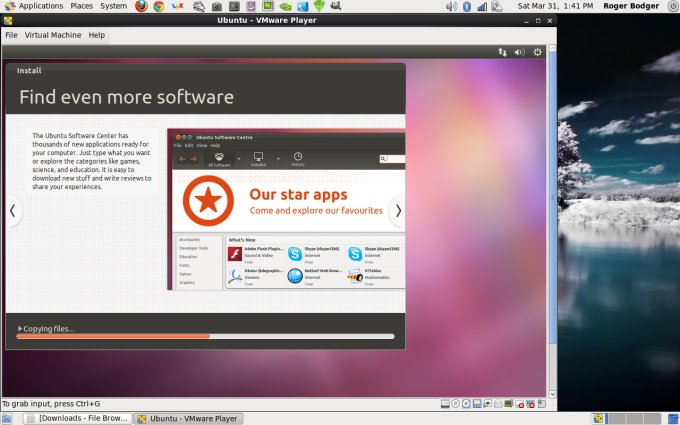Open the guest system gear menu
The width and height of the screenshot is (680, 425).
click(538, 52)
